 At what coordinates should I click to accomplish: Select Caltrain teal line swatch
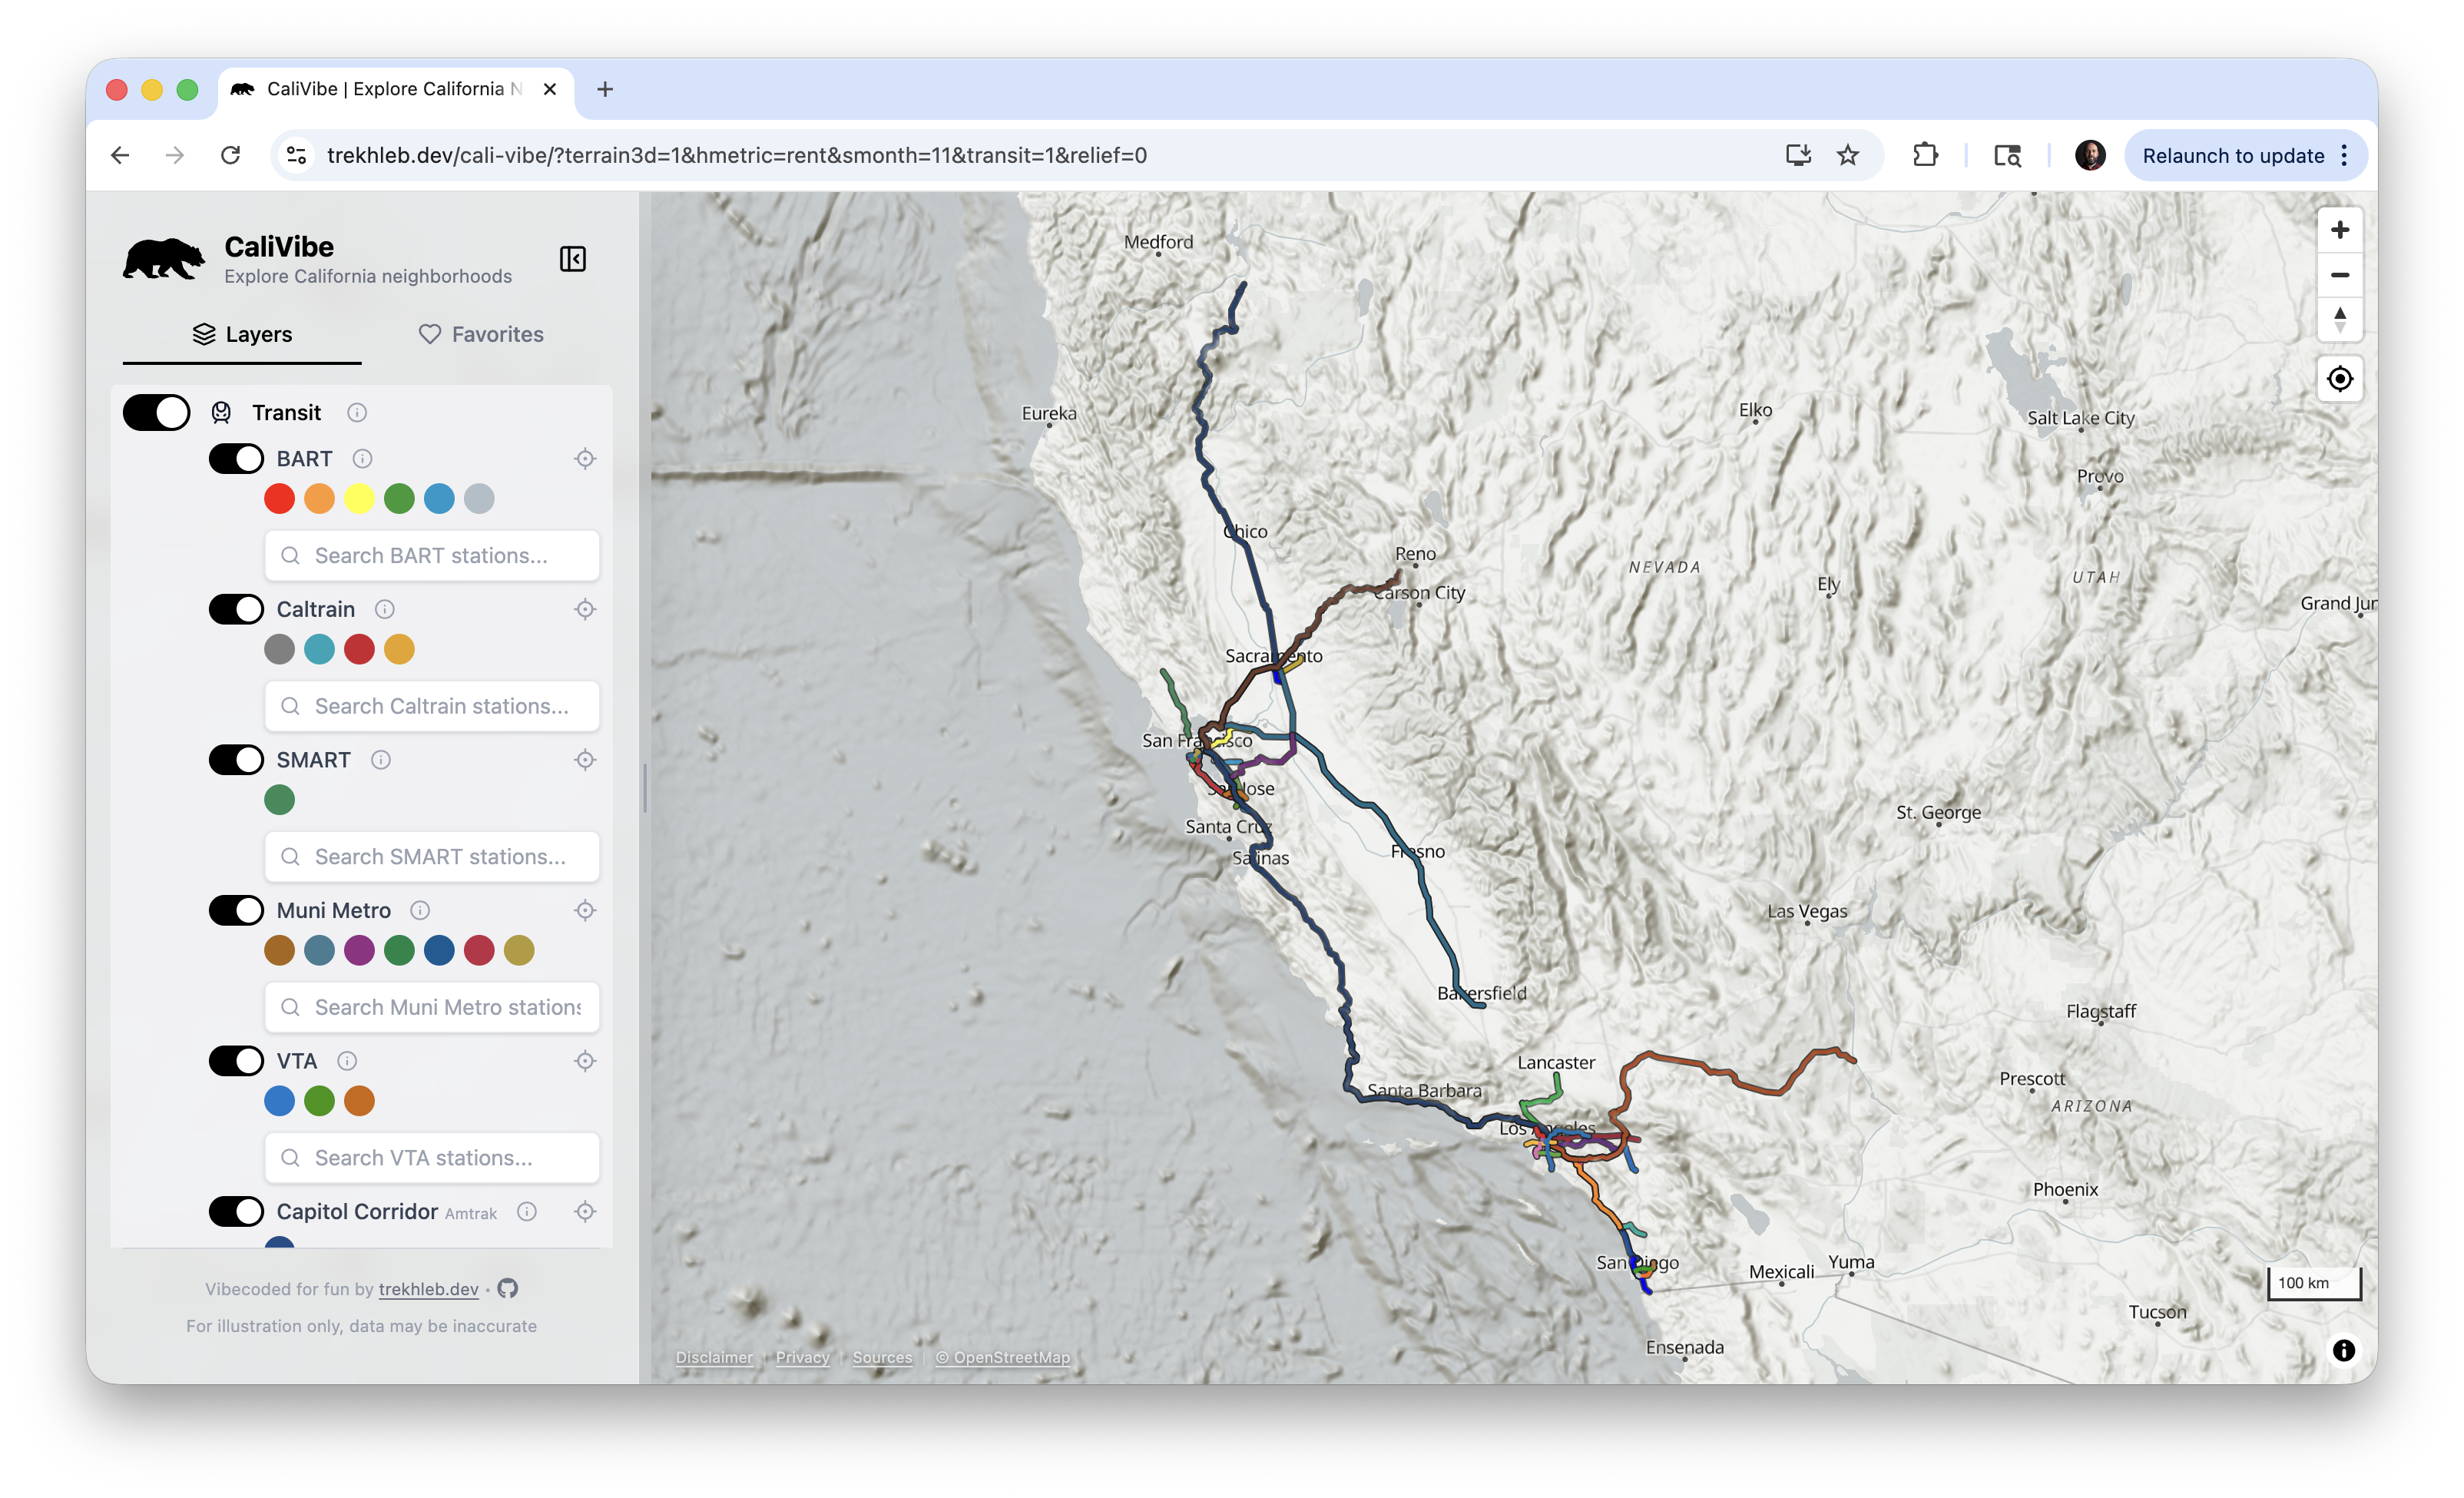320,650
